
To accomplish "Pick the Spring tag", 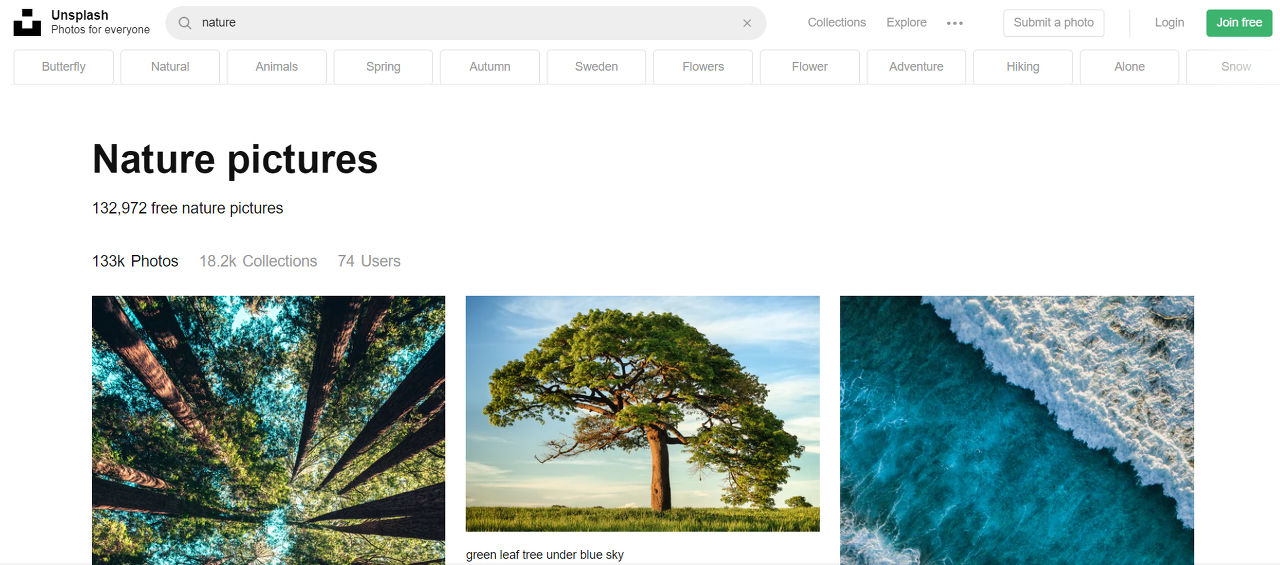I will point(383,67).
